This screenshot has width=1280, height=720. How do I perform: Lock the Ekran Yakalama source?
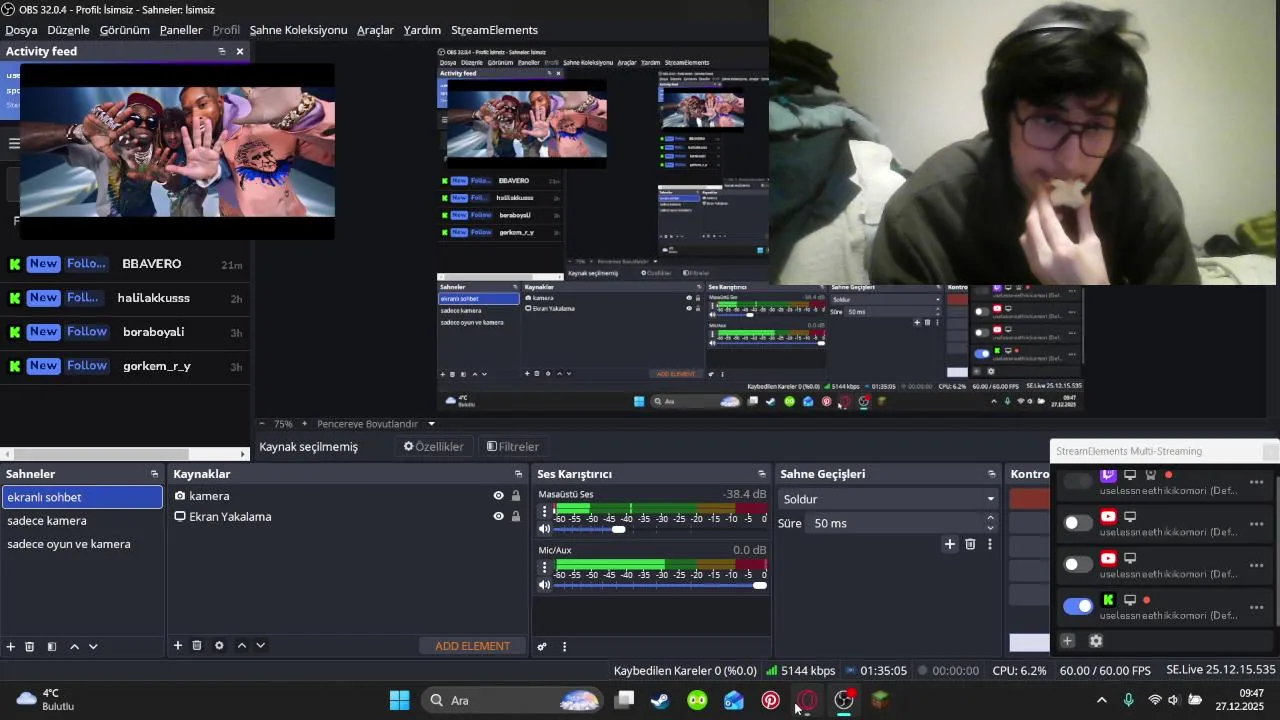click(x=516, y=517)
